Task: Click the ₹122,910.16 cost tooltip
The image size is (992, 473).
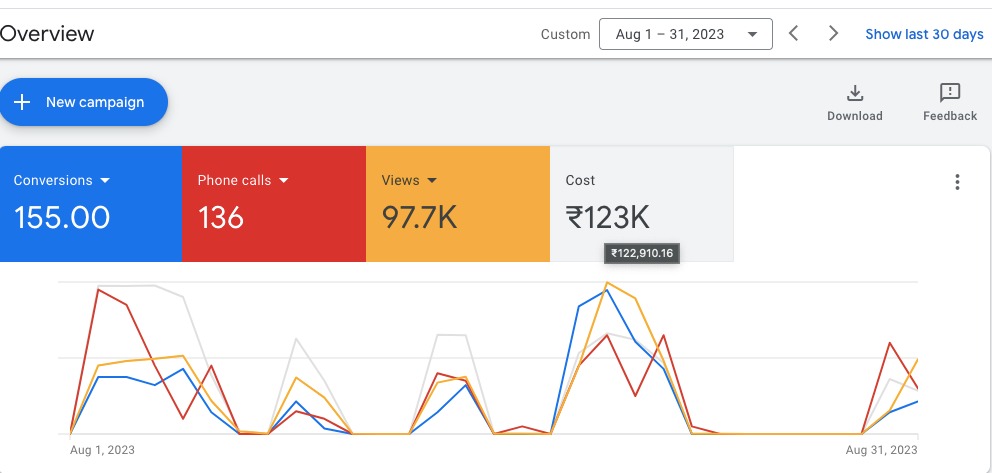Action: click(643, 254)
